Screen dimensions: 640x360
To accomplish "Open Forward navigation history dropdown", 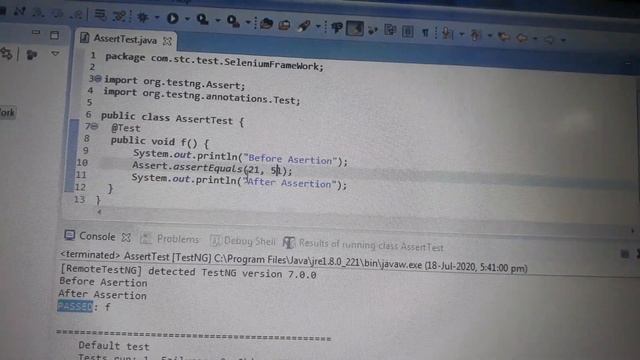I will pyautogui.click(x=563, y=40).
